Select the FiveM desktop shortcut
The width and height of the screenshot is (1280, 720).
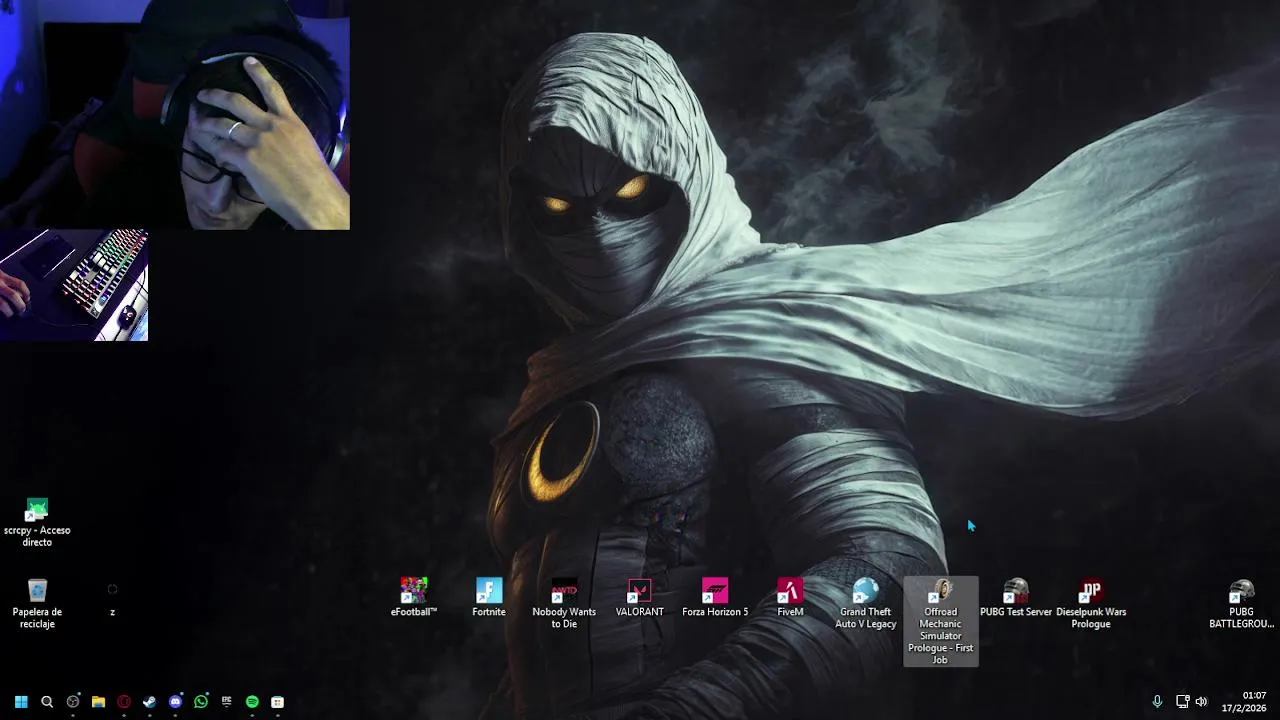tap(790, 597)
